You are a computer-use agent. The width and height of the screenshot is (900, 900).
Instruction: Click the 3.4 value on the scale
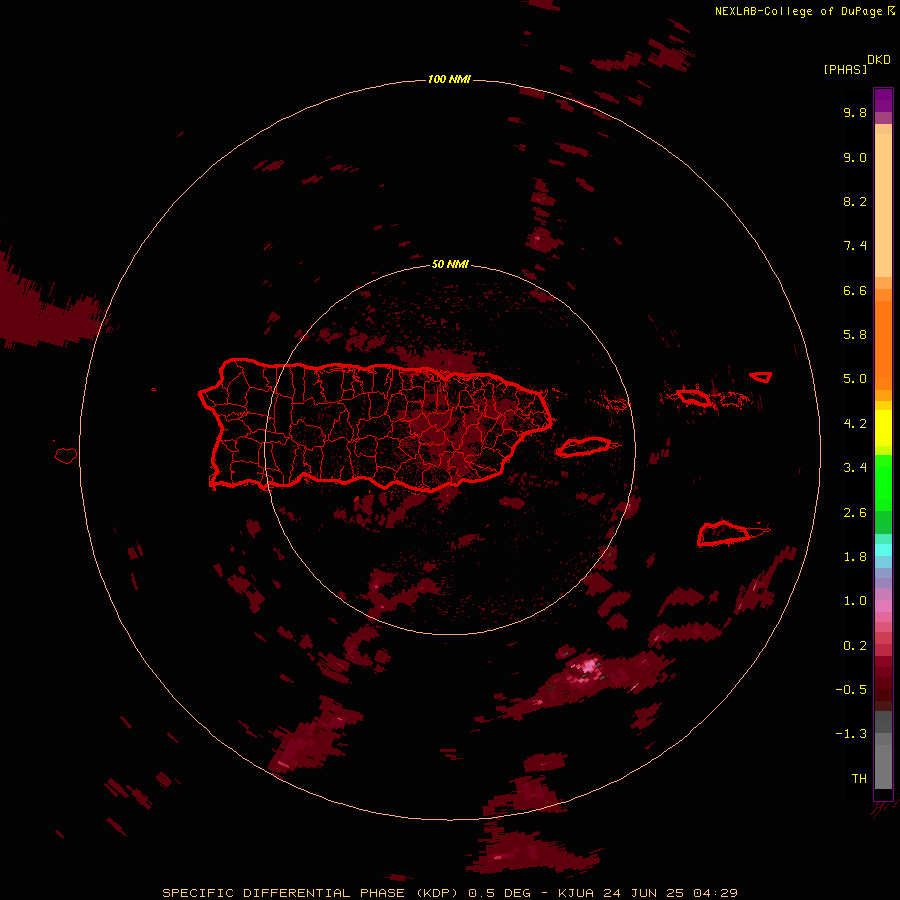[x=855, y=468]
